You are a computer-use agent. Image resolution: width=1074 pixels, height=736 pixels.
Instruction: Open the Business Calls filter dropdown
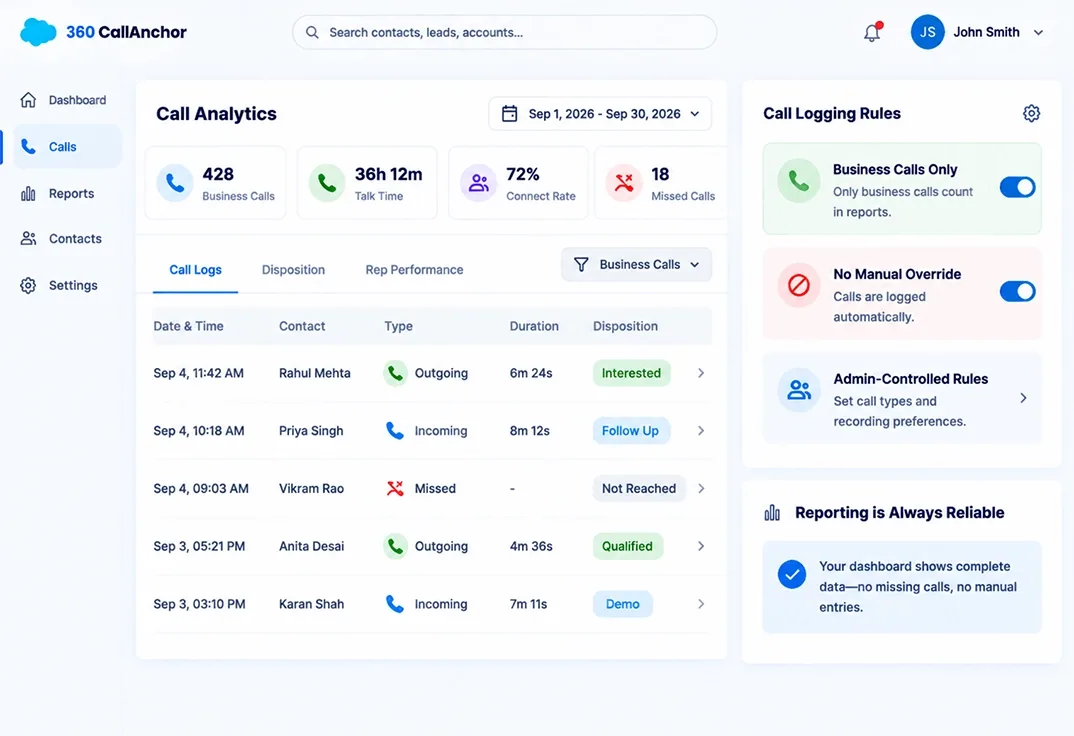click(x=636, y=264)
